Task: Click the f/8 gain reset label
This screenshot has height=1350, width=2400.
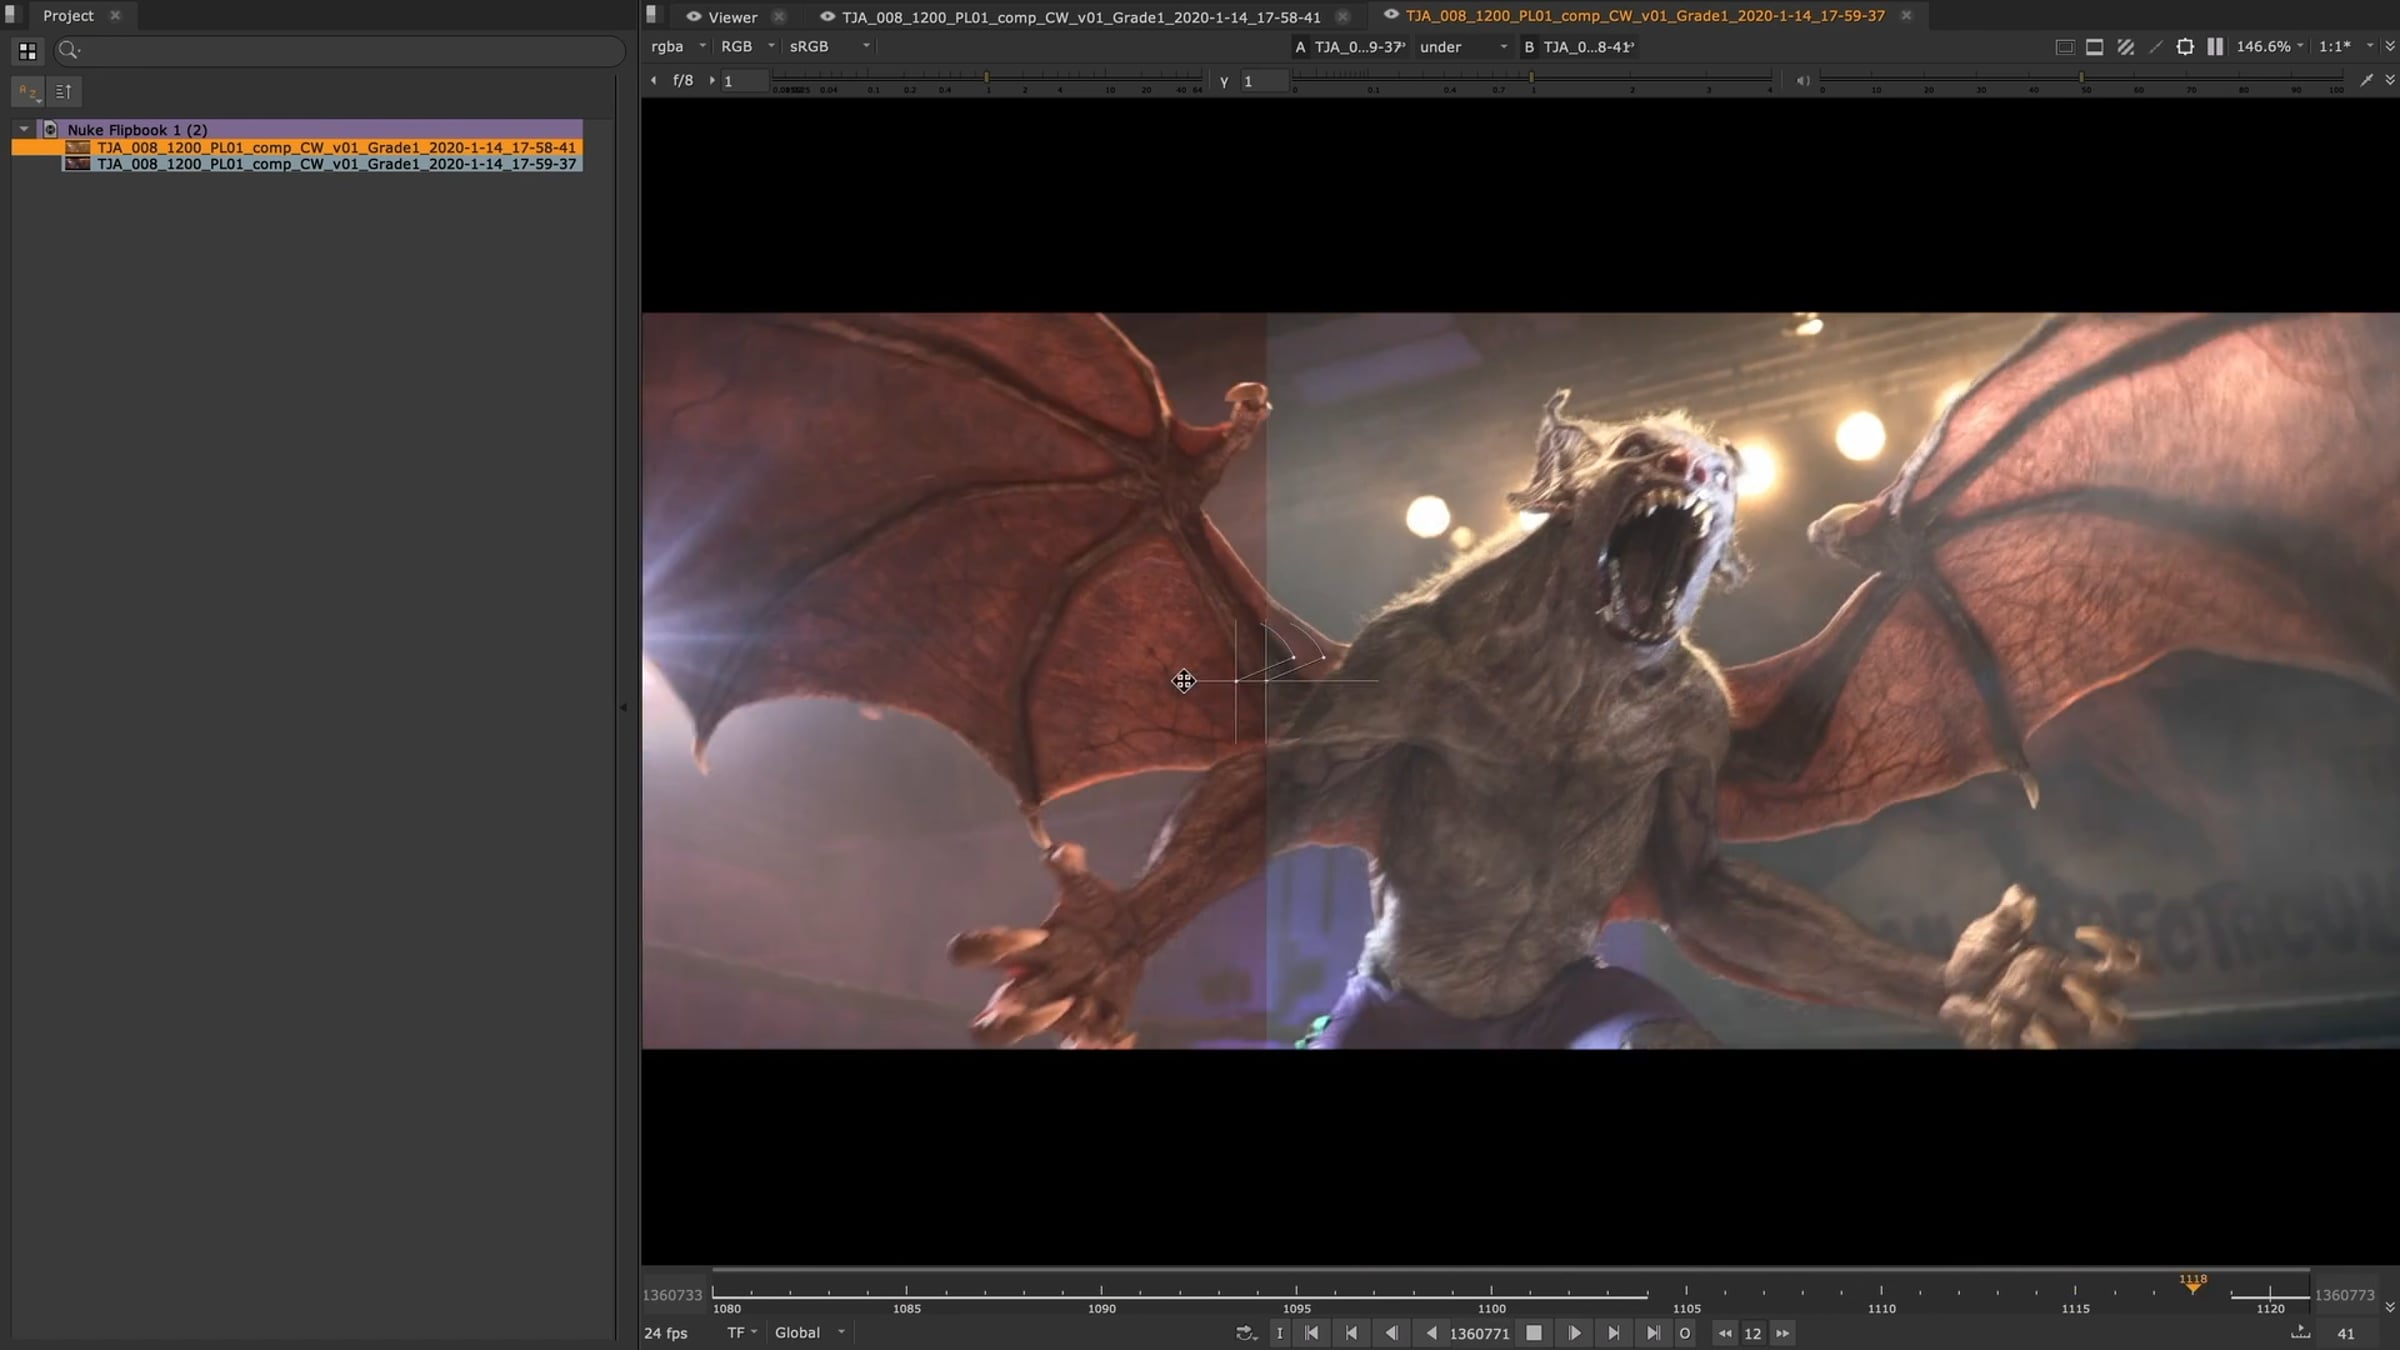Action: coord(683,81)
